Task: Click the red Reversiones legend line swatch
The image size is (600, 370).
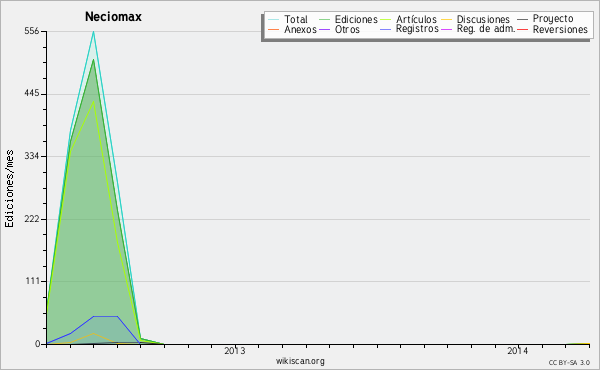Action: click(x=522, y=29)
